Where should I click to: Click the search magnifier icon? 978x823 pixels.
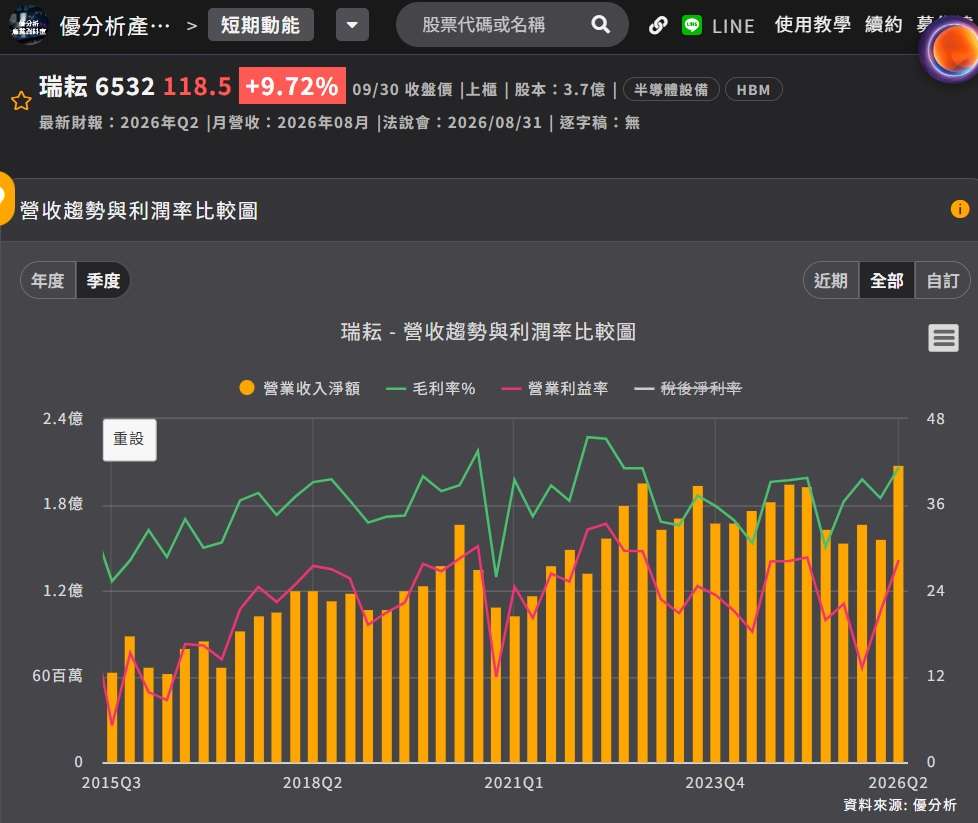pos(600,25)
